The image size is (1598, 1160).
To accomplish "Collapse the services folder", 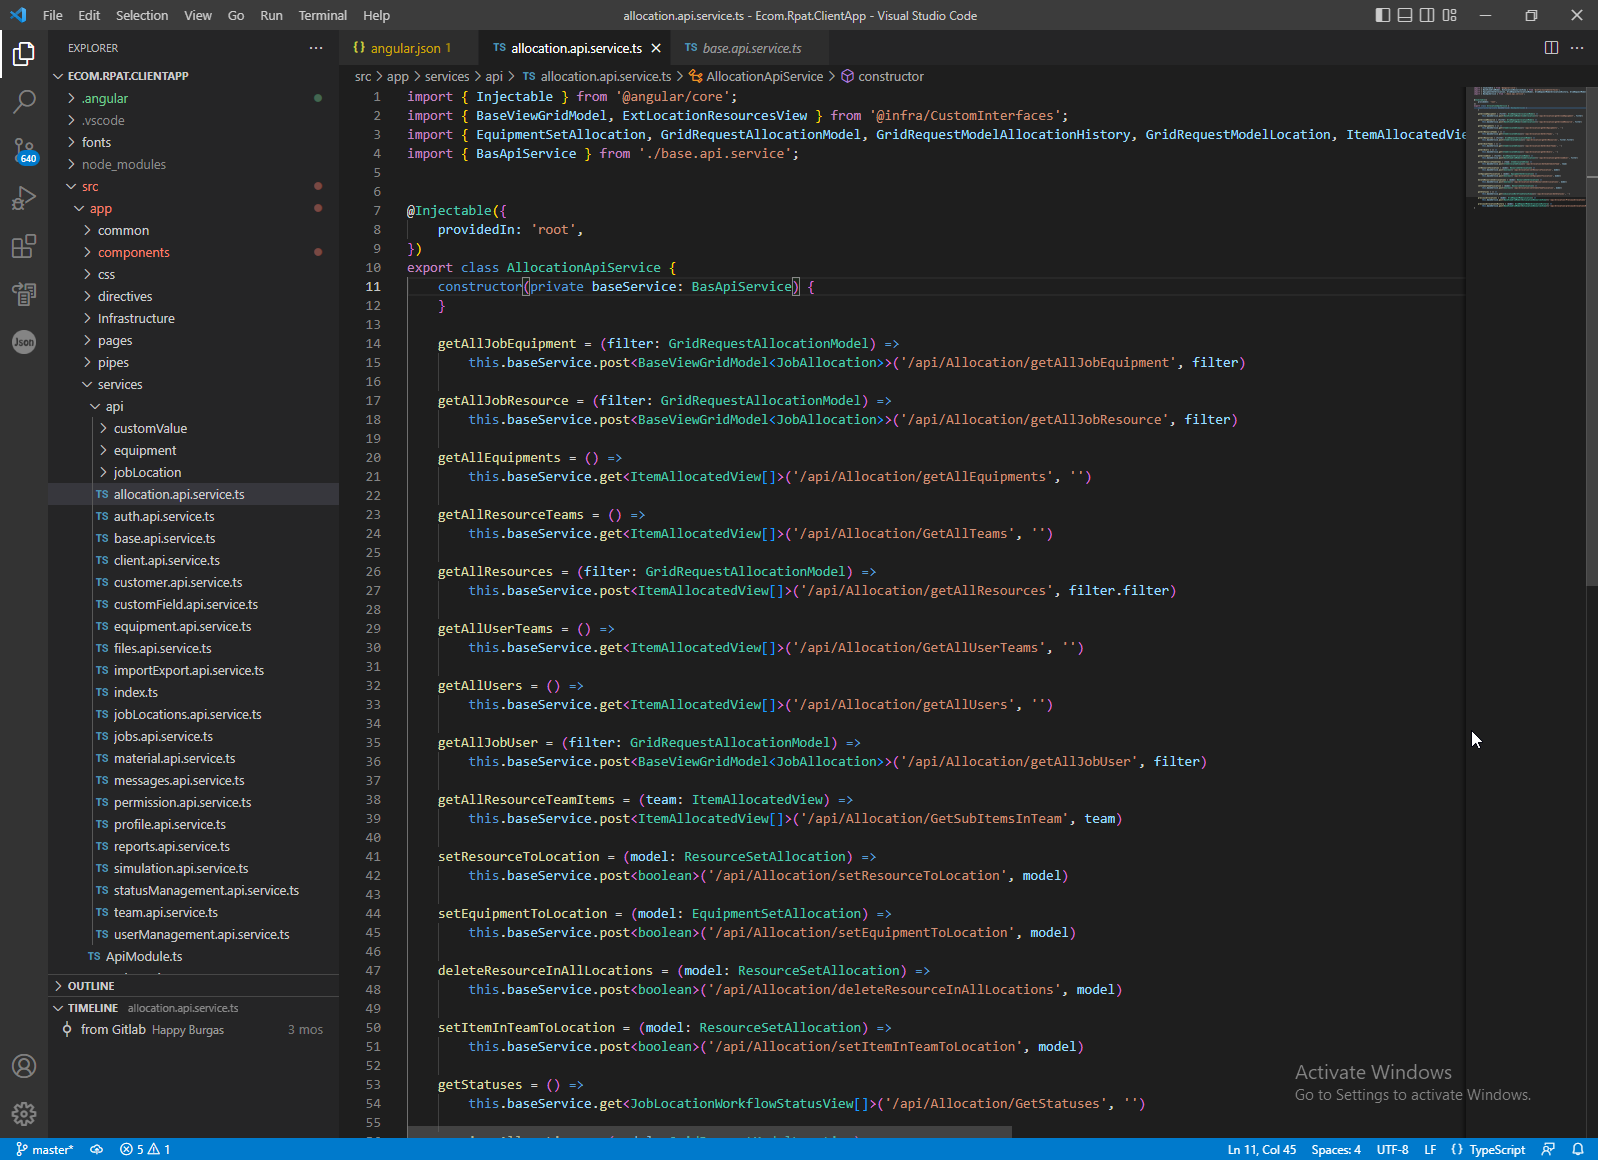I will pos(119,384).
